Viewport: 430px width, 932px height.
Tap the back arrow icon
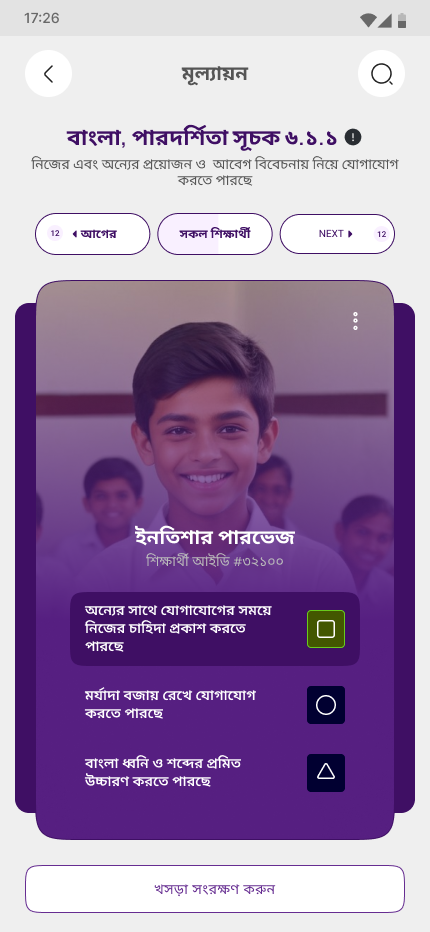48,74
